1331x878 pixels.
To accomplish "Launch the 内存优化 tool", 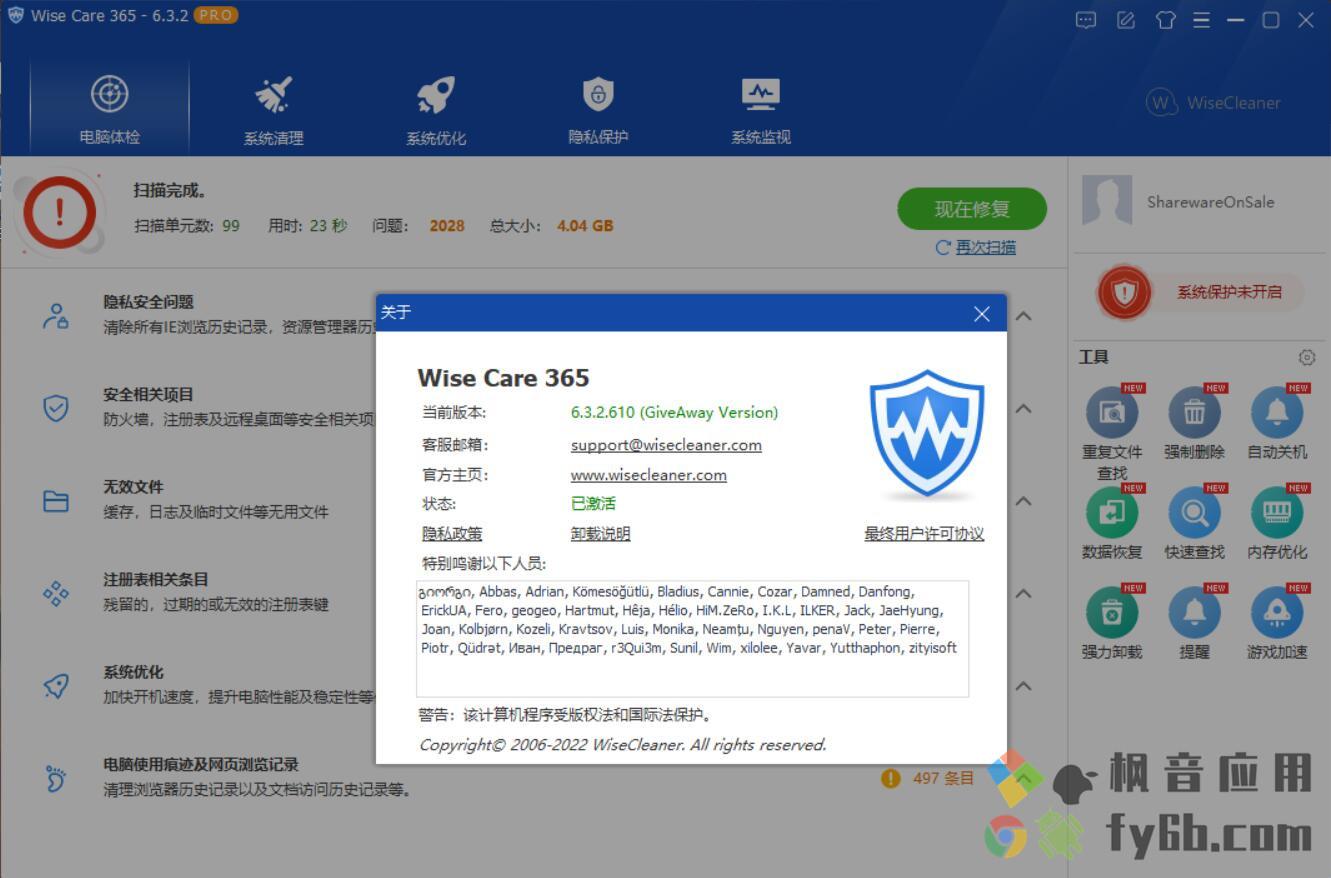I will coord(1277,522).
